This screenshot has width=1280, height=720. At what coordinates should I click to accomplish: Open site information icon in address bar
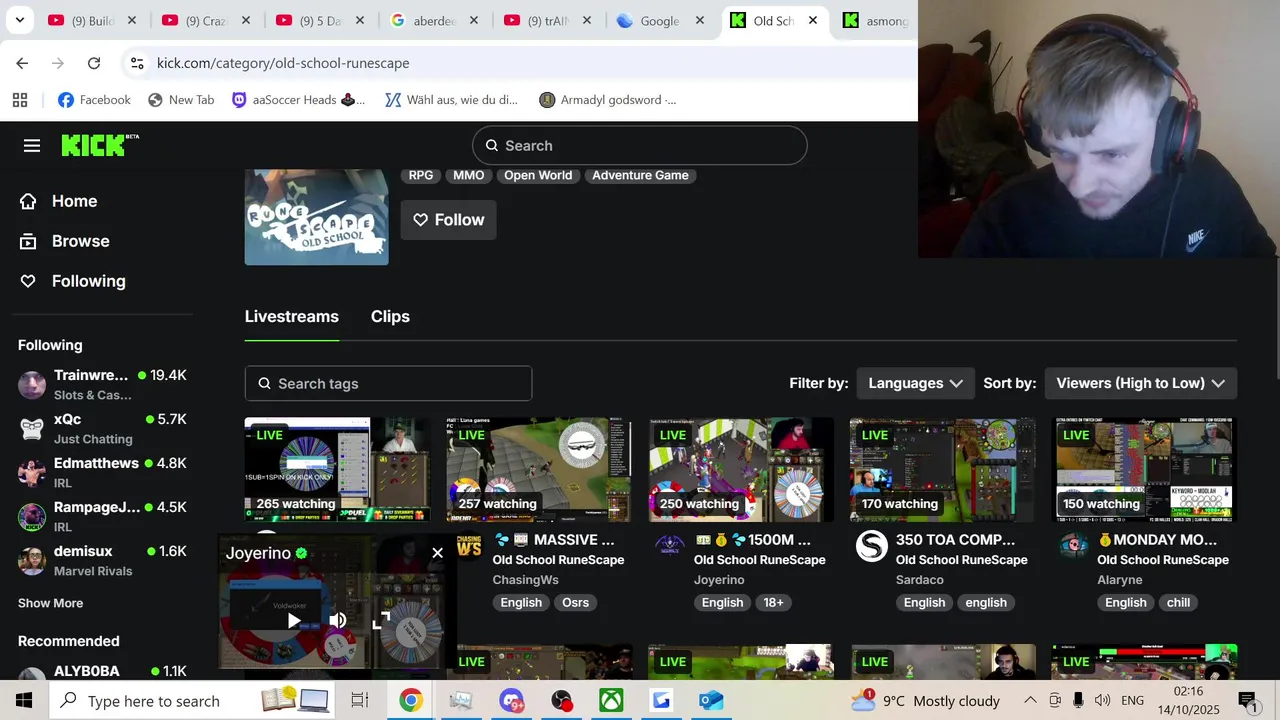[x=137, y=63]
